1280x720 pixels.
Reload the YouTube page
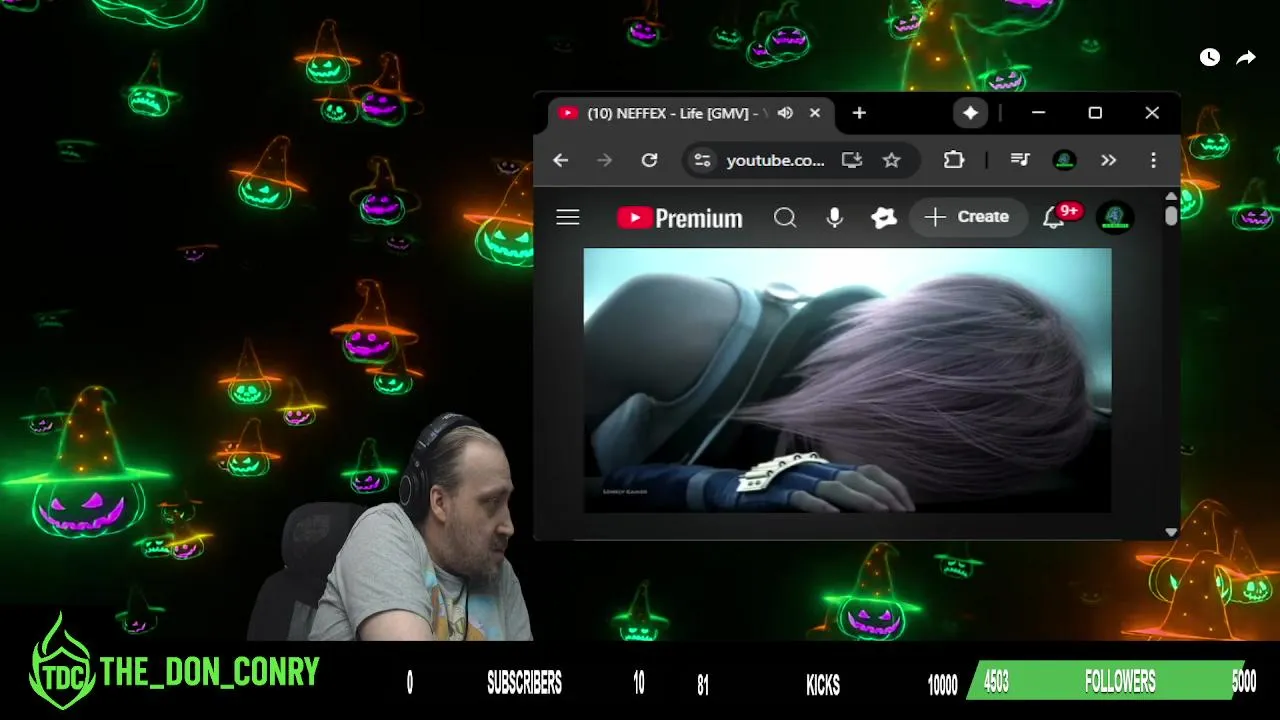(x=649, y=160)
